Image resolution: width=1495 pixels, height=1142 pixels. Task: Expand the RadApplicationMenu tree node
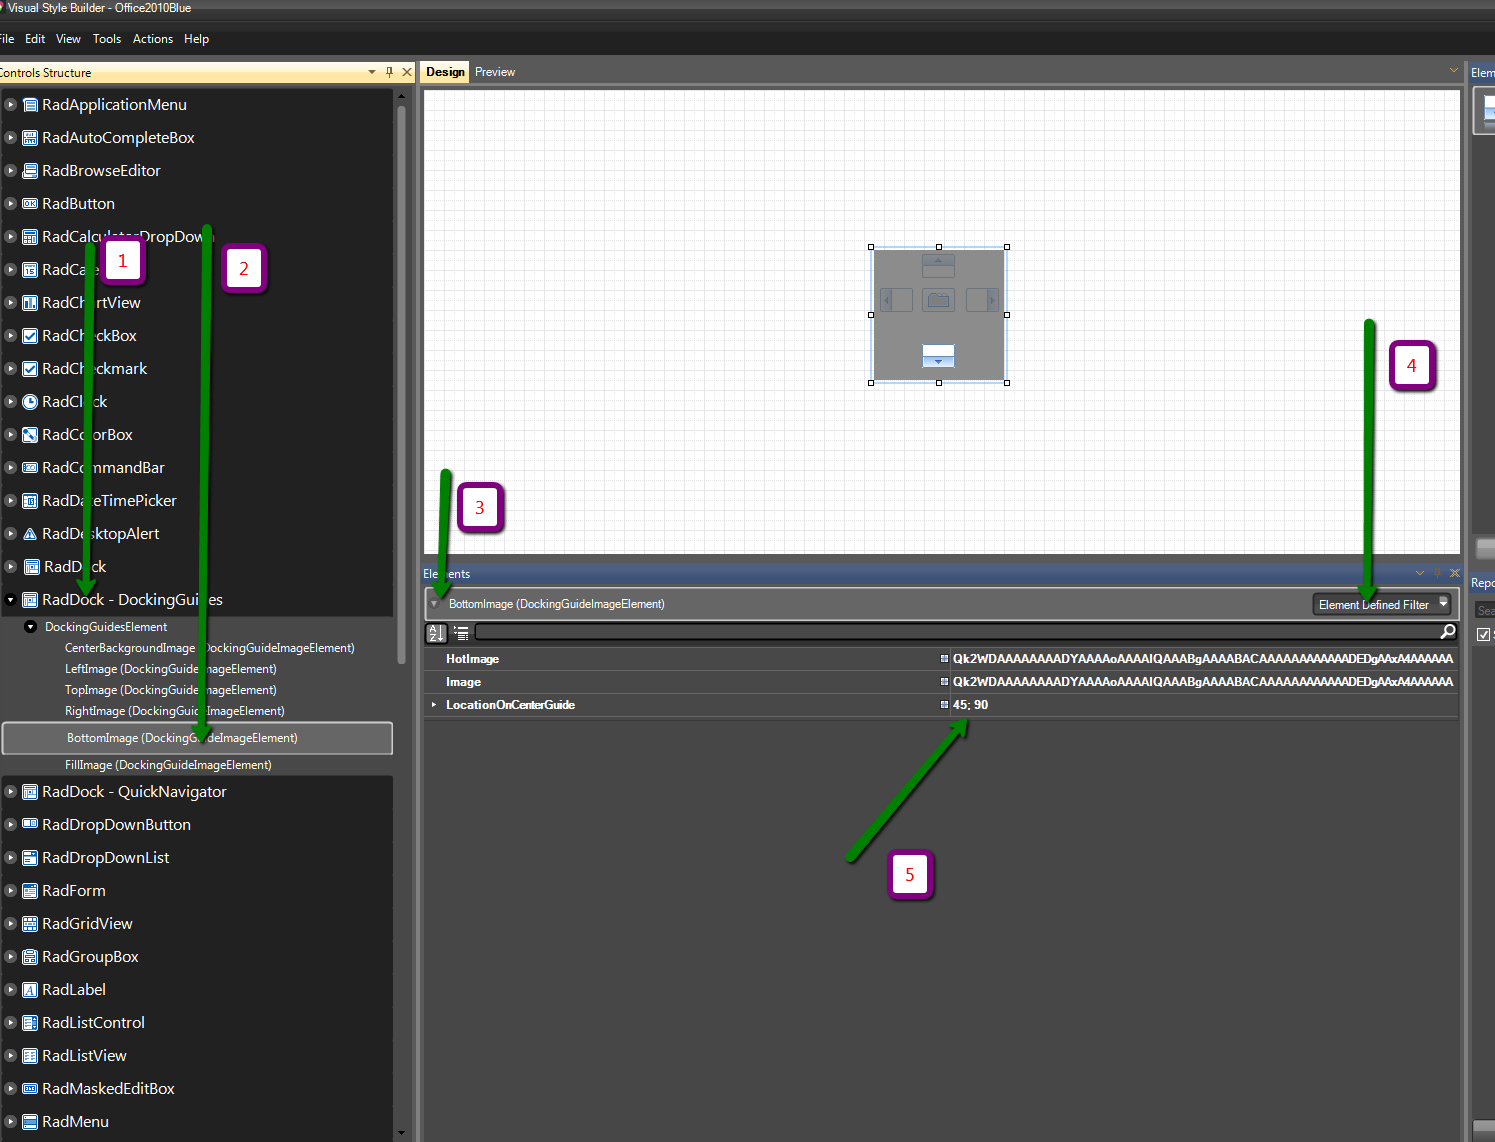(11, 105)
